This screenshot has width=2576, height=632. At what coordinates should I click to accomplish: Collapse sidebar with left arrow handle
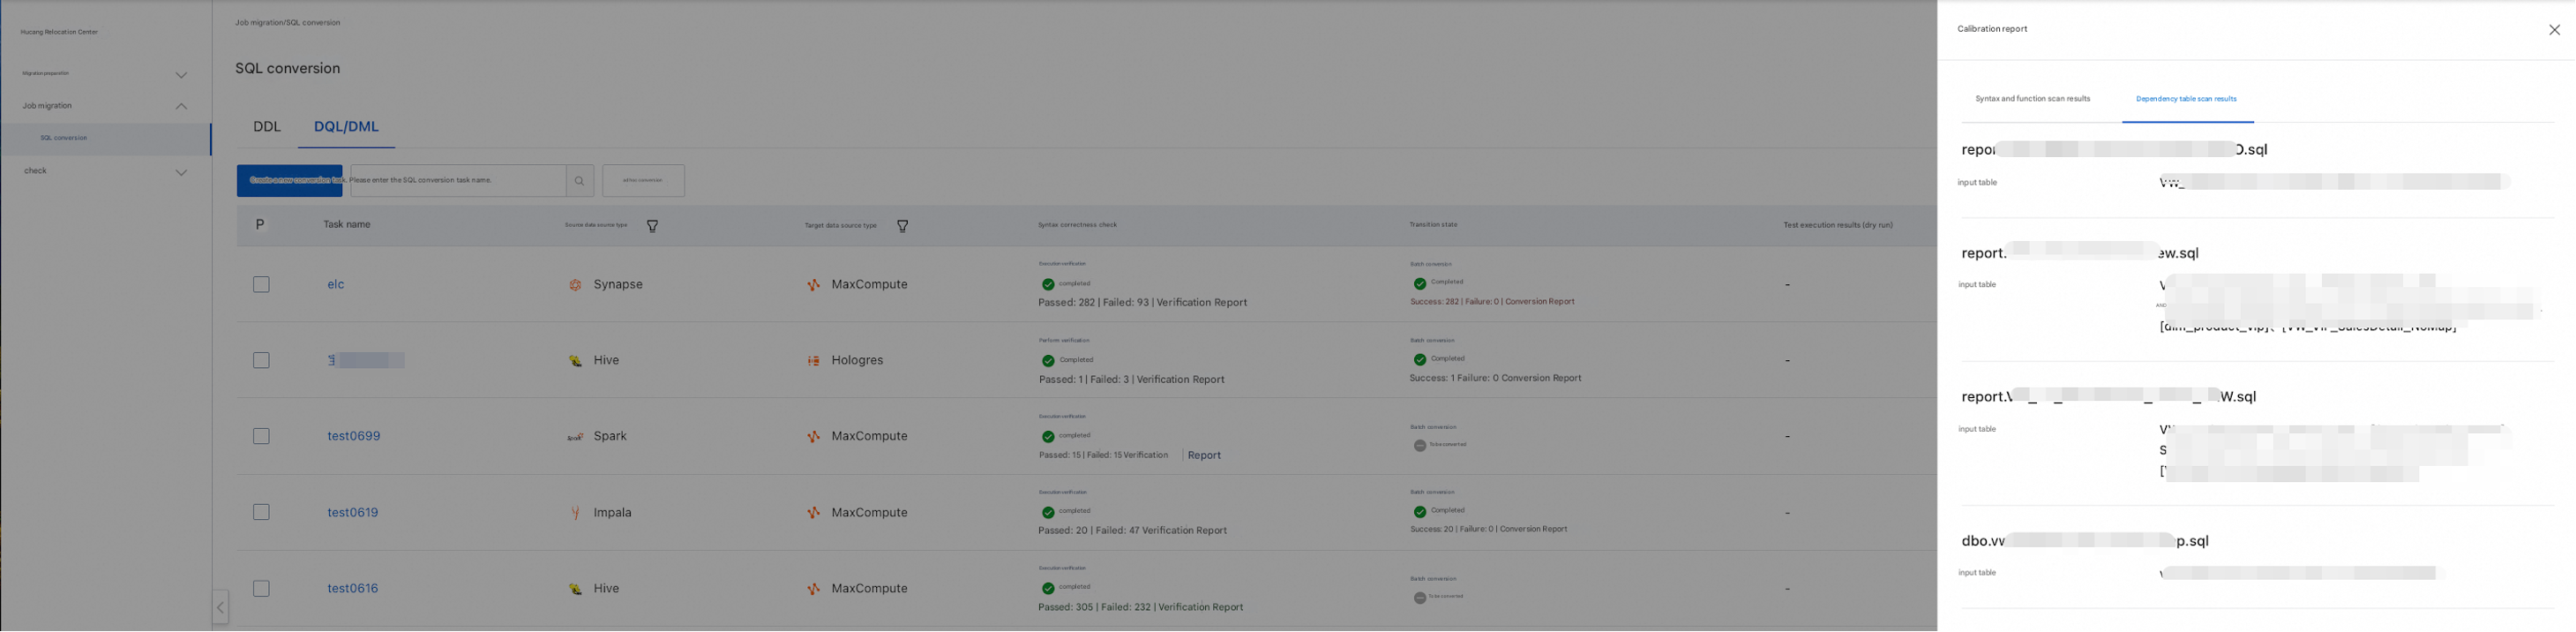[220, 607]
